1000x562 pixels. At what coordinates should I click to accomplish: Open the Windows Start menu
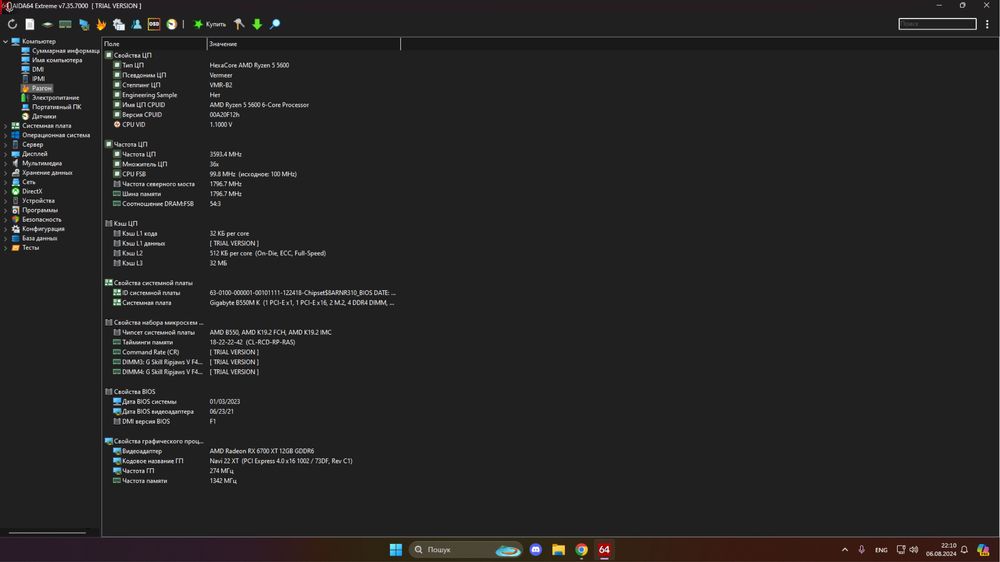[395, 549]
